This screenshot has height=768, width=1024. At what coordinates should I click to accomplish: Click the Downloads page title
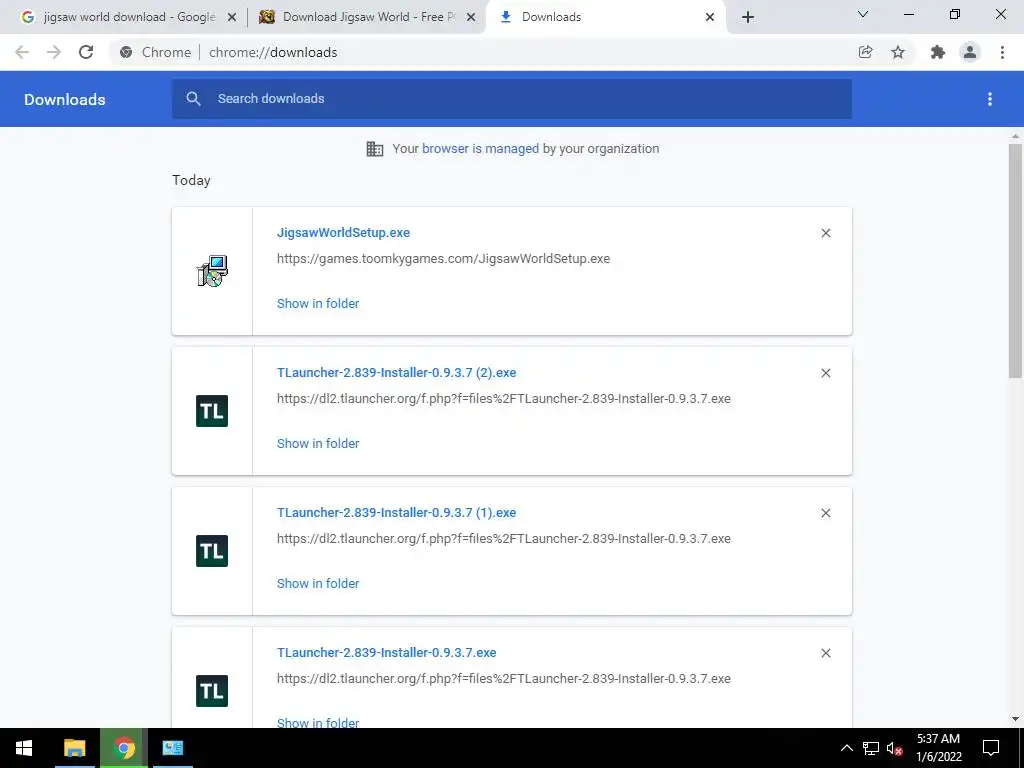click(x=65, y=99)
